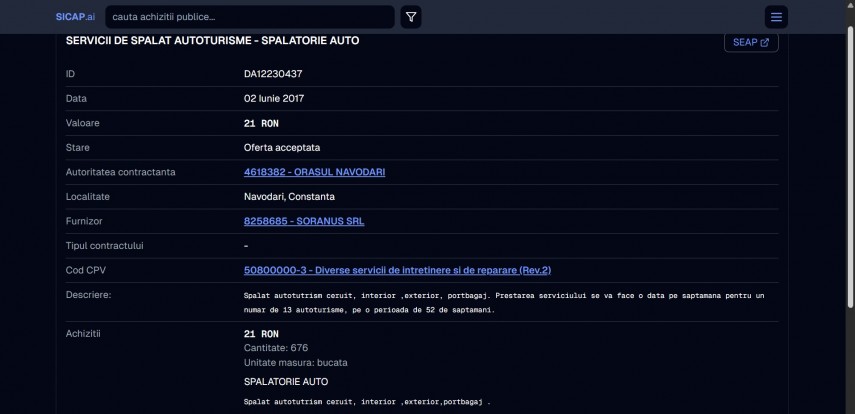
Task: Open the SEAP external link button
Action: click(x=750, y=42)
